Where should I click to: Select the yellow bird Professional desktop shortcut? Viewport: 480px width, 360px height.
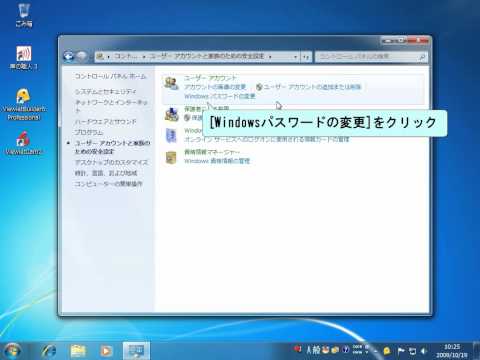click(23, 96)
